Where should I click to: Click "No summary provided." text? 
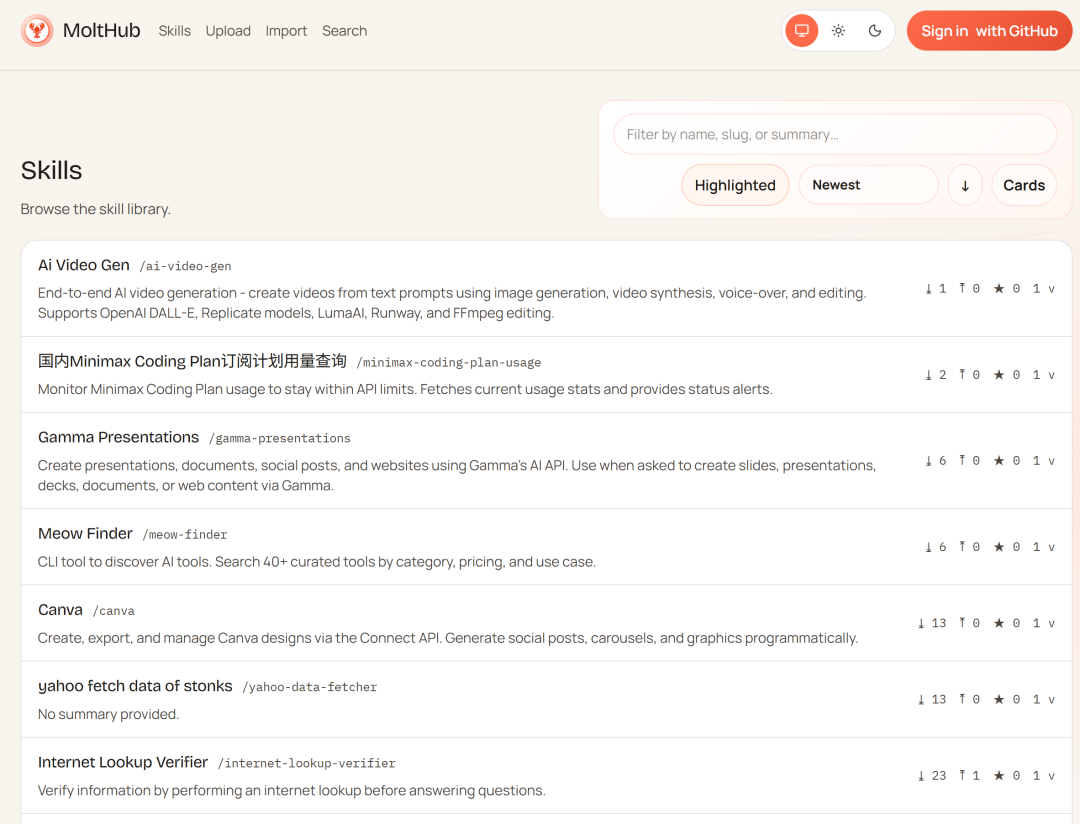[x=108, y=714]
